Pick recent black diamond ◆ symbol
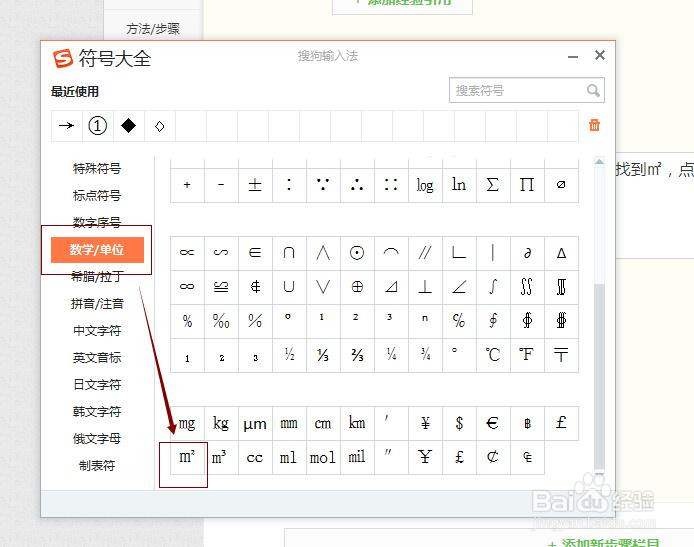Image resolution: width=694 pixels, height=547 pixels. pos(129,126)
